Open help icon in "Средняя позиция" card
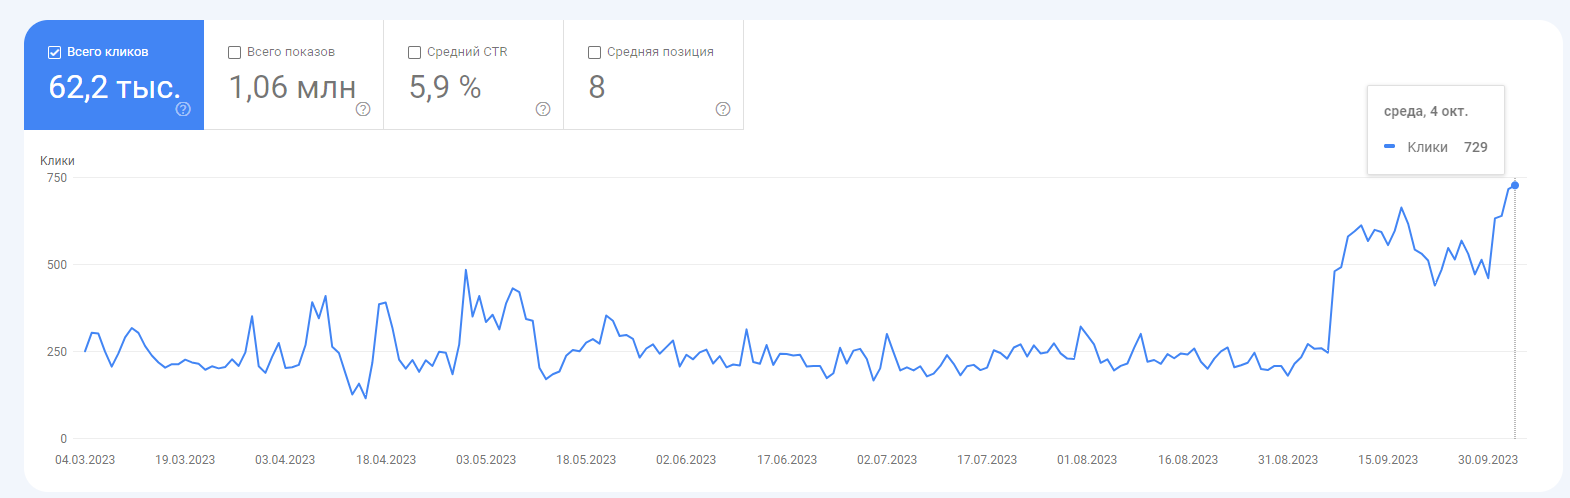Screen dimensions: 1570x498 pos(723,109)
